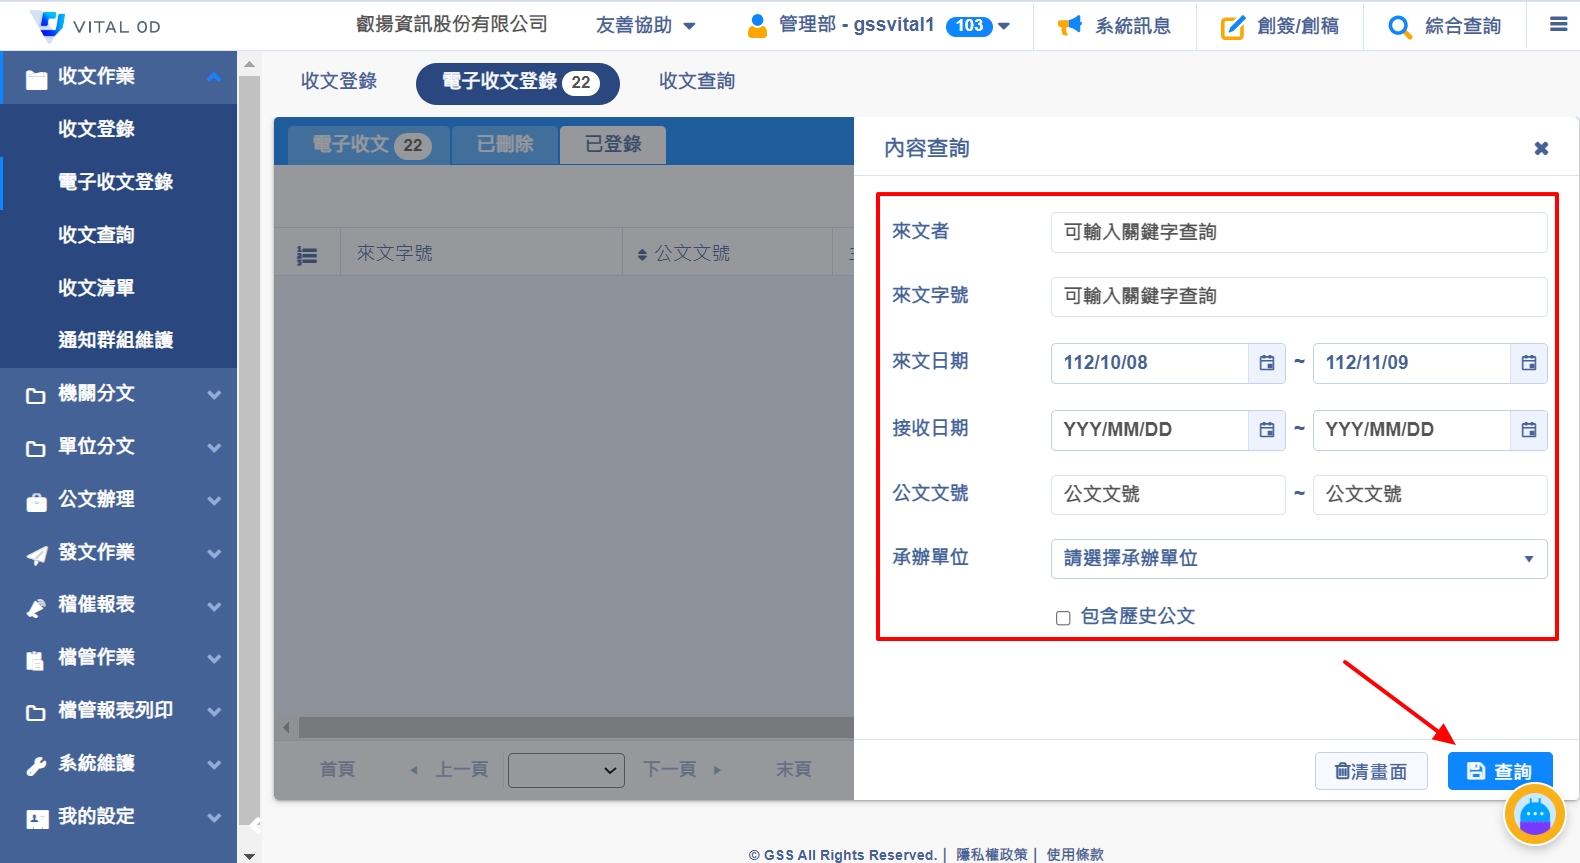The height and width of the screenshot is (863, 1580).
Task: Open calendar picker for 來文日期 end date
Action: pyautogui.click(x=1528, y=363)
